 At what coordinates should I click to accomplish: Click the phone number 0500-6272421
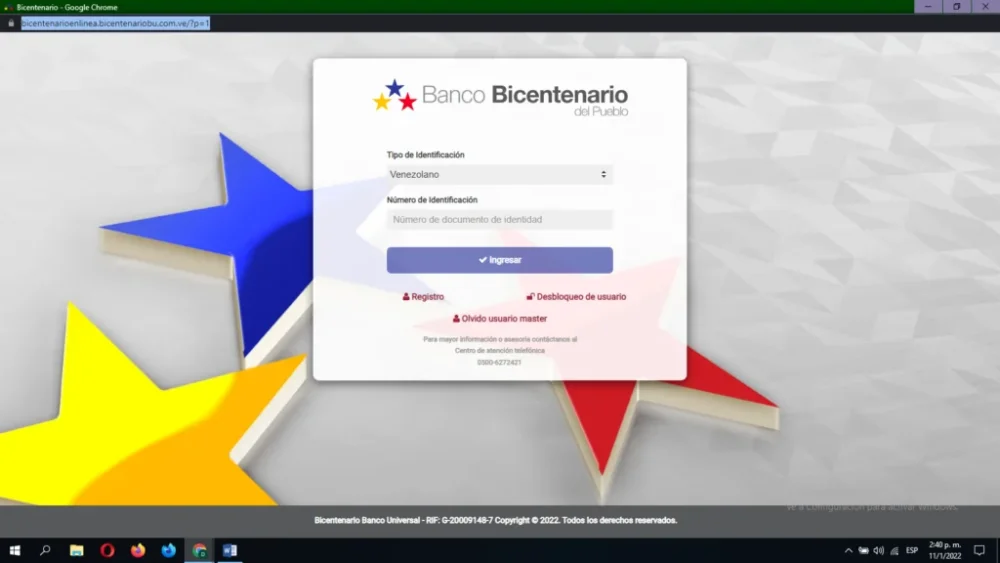pyautogui.click(x=499, y=362)
